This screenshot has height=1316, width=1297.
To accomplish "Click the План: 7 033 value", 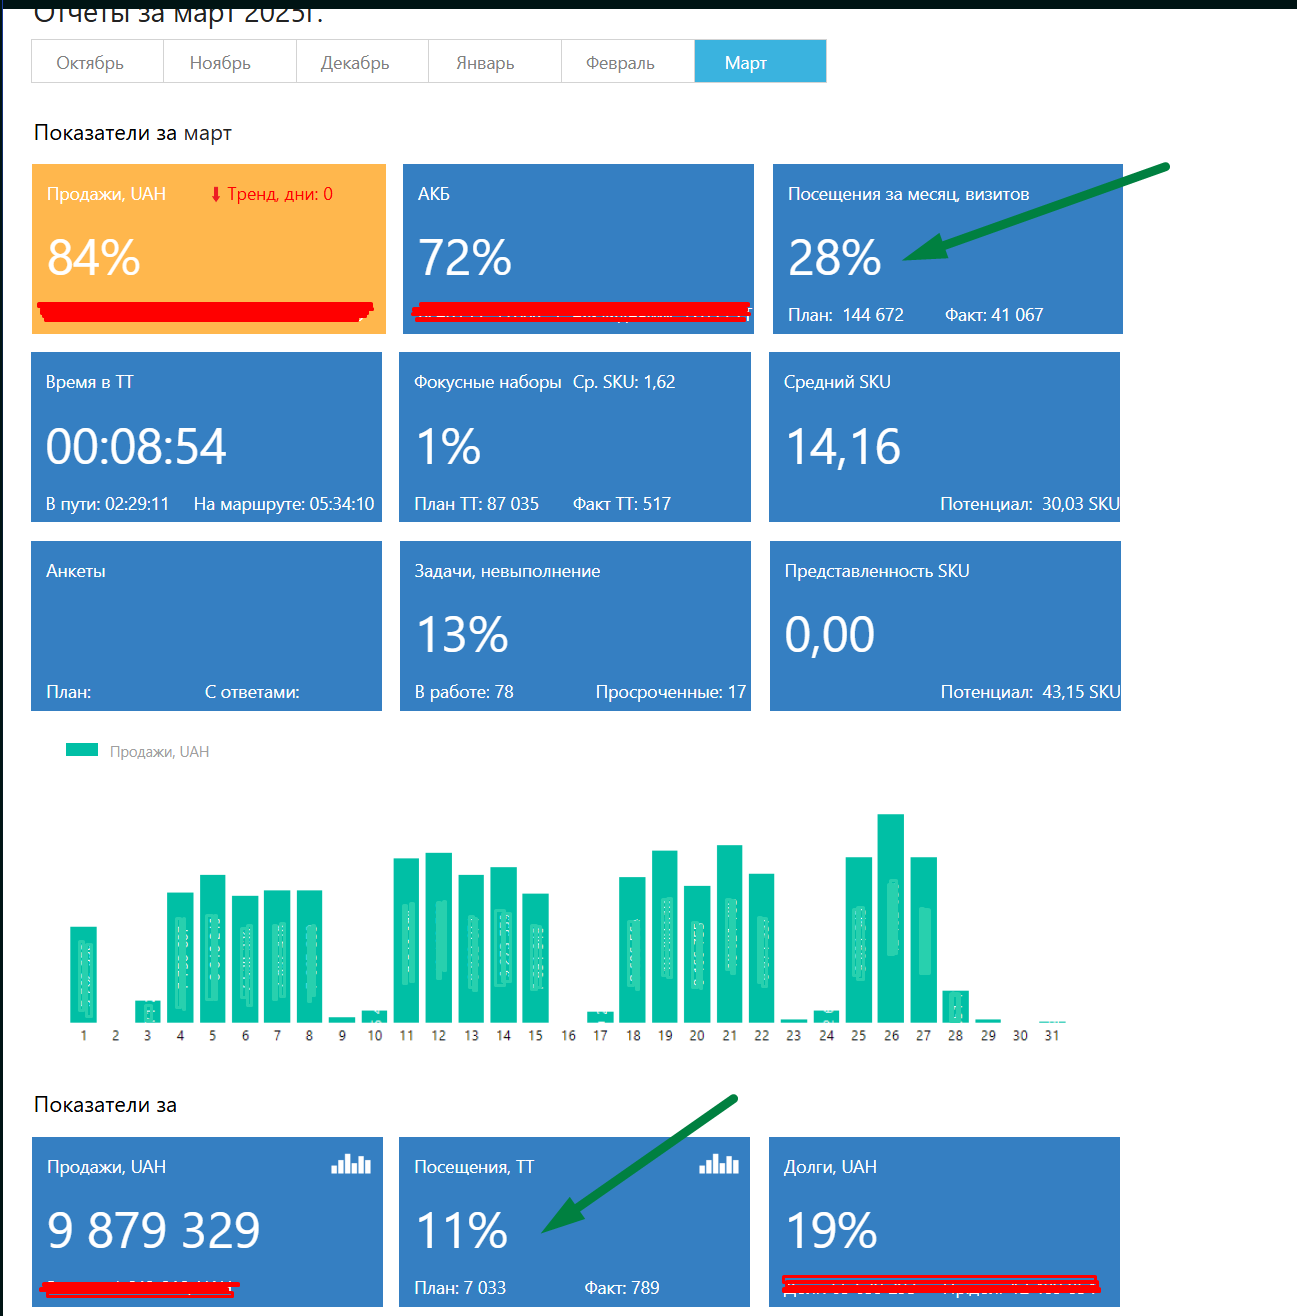I will pyautogui.click(x=460, y=1288).
